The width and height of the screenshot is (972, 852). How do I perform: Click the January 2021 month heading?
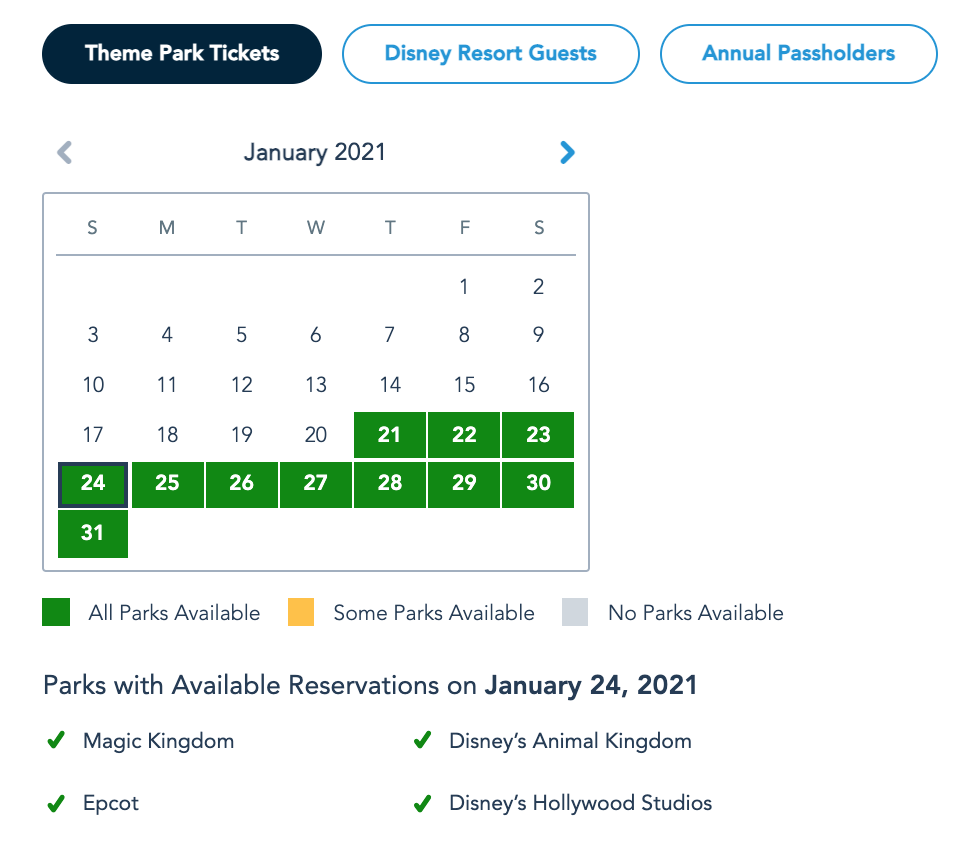coord(314,153)
